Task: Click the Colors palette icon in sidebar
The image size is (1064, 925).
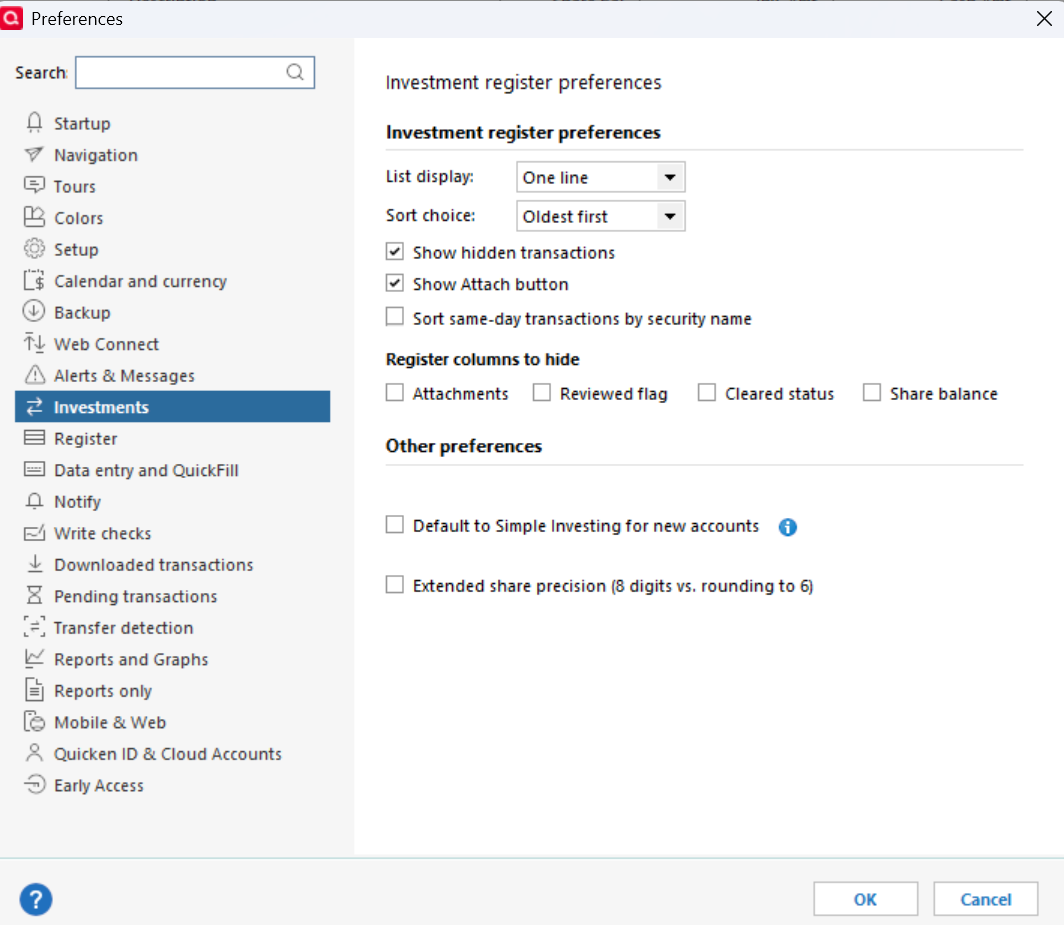Action: coord(34,217)
